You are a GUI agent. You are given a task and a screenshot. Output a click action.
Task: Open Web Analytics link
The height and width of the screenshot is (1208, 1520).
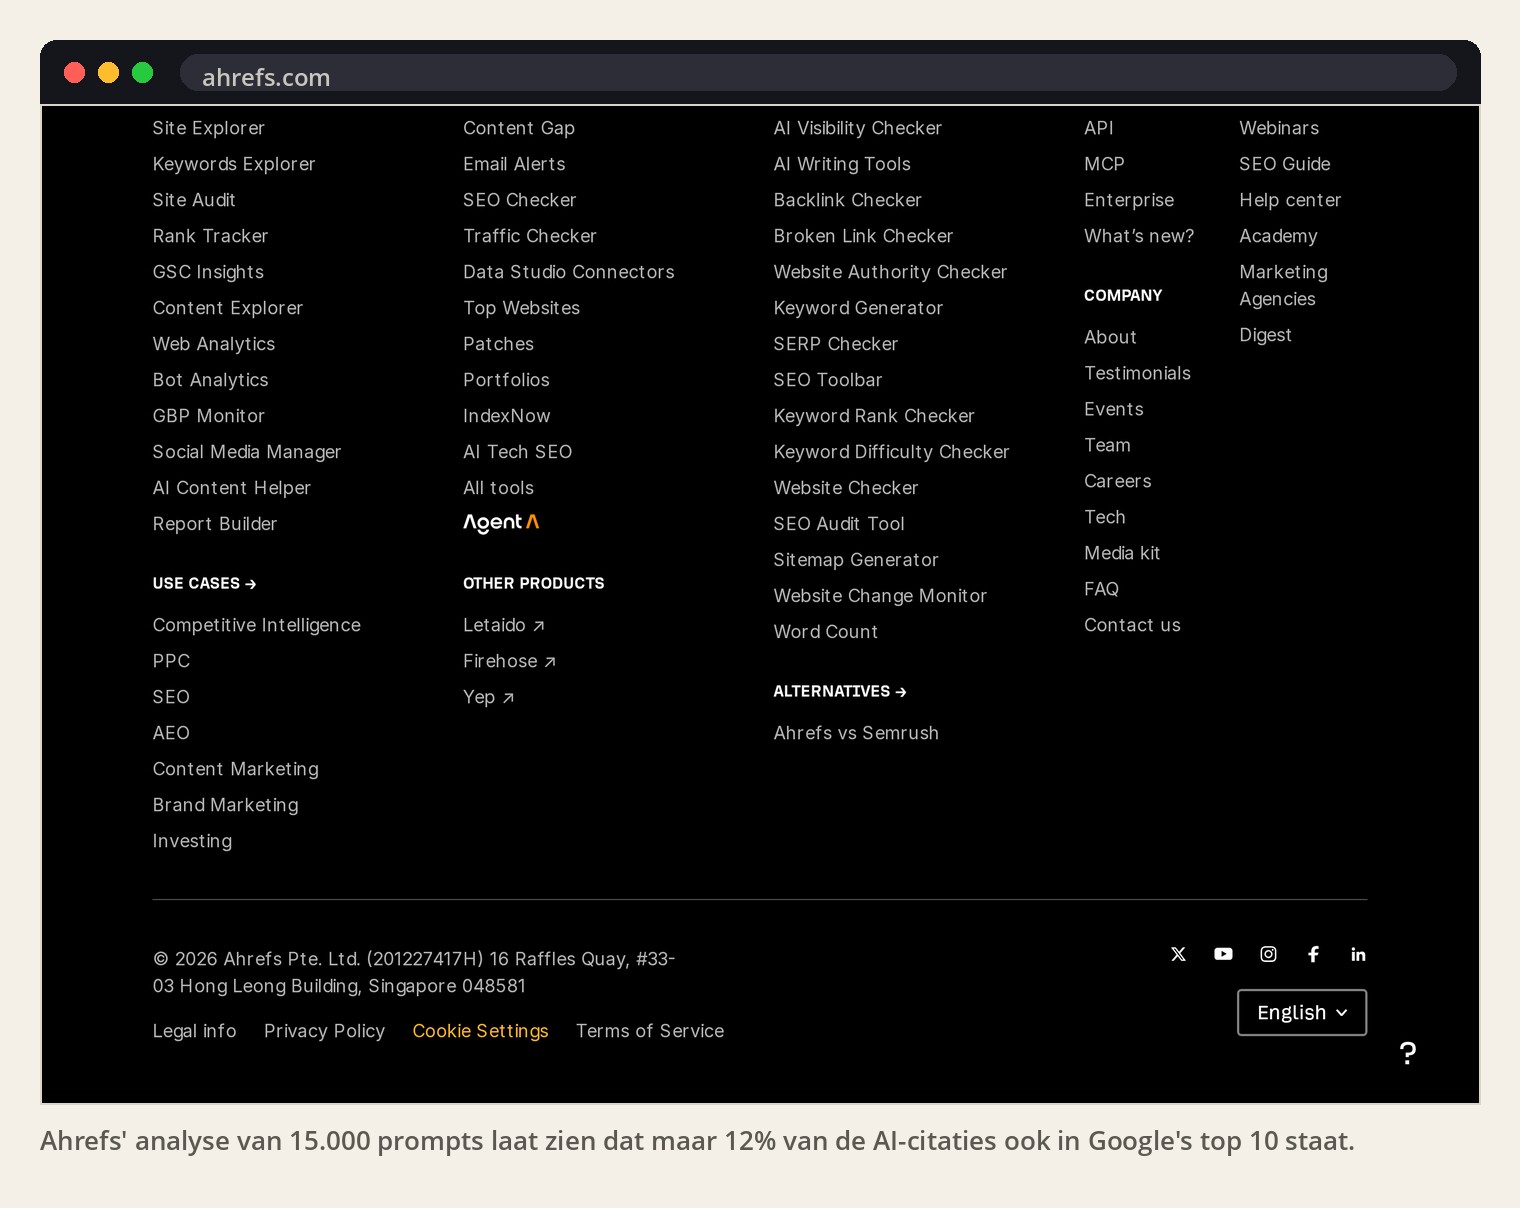click(214, 344)
